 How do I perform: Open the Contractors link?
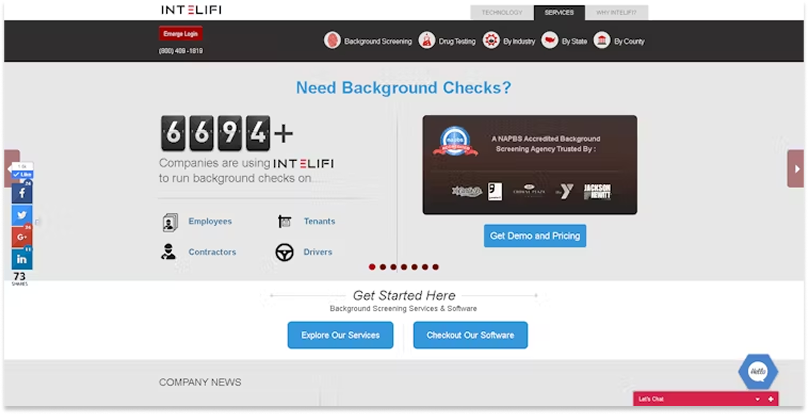tap(212, 252)
